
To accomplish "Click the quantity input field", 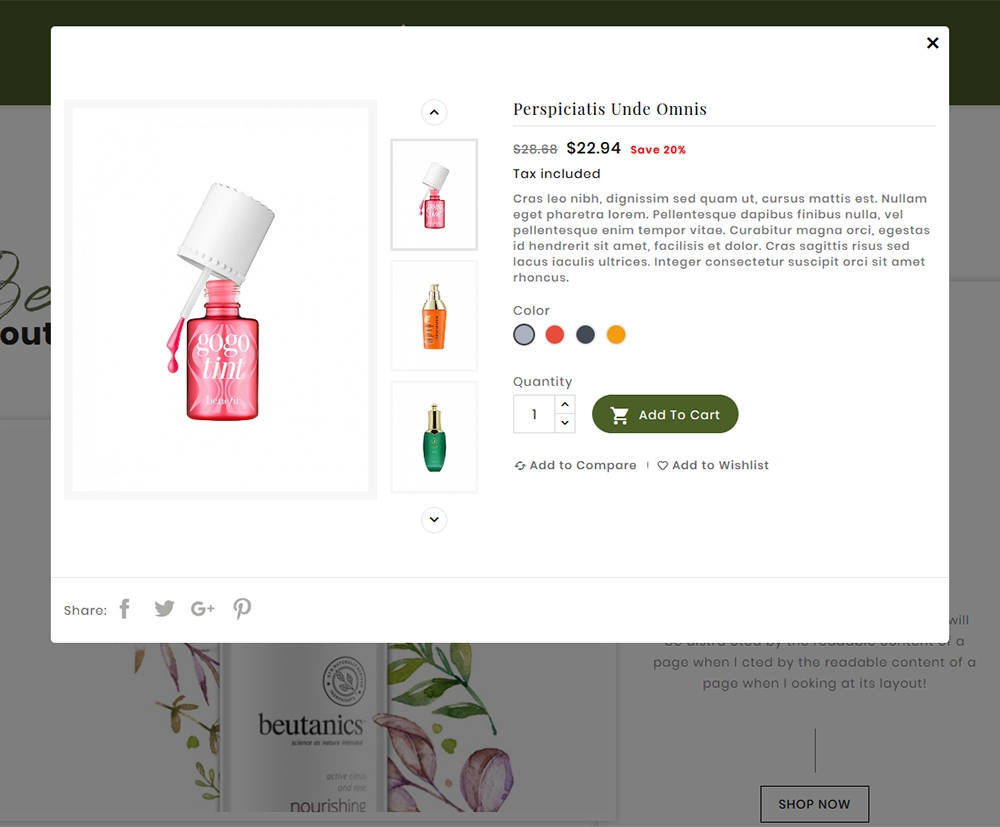I will tap(534, 414).
